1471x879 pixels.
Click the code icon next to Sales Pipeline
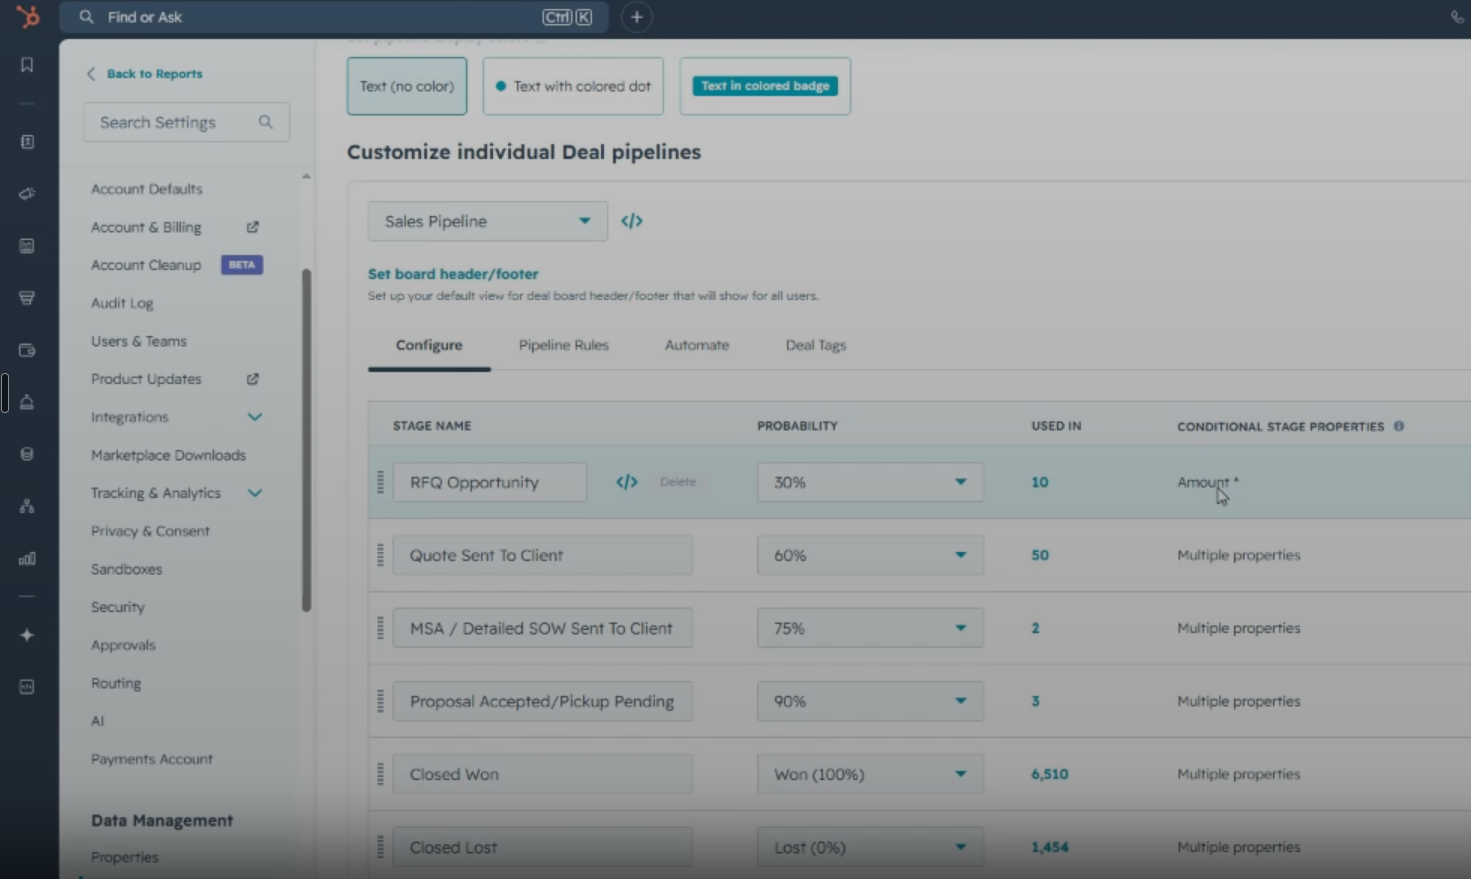point(632,221)
